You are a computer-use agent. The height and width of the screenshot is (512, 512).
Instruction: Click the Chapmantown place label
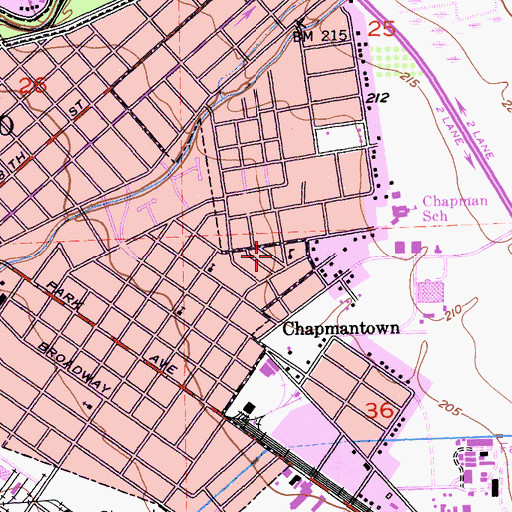(341, 329)
